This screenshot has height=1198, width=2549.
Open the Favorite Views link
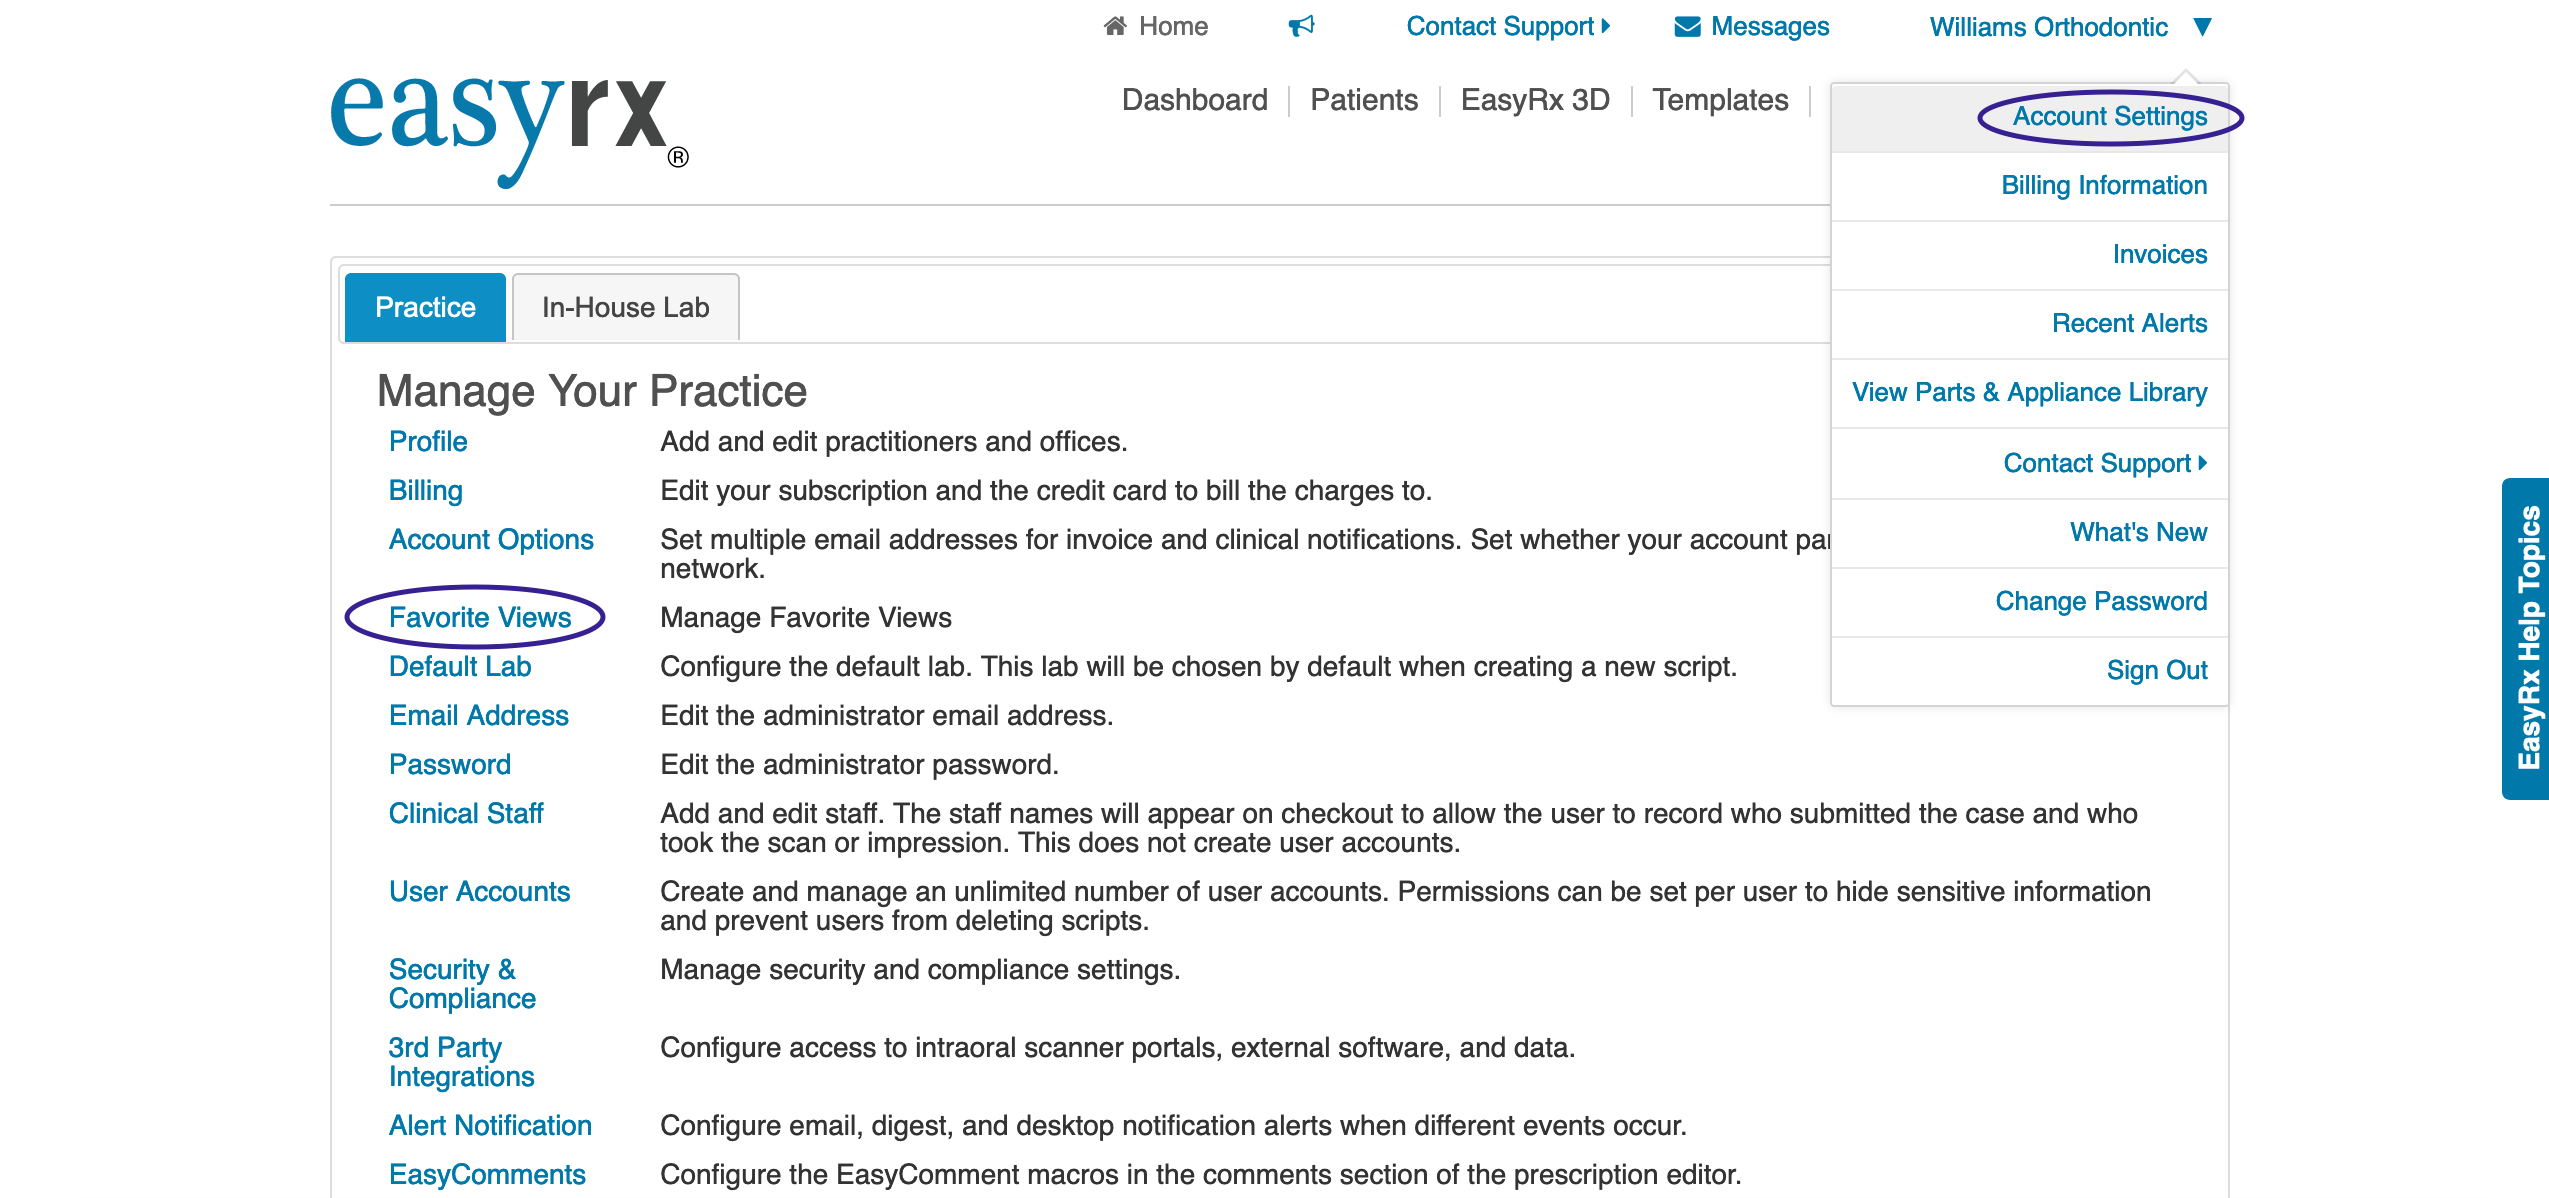click(x=480, y=617)
